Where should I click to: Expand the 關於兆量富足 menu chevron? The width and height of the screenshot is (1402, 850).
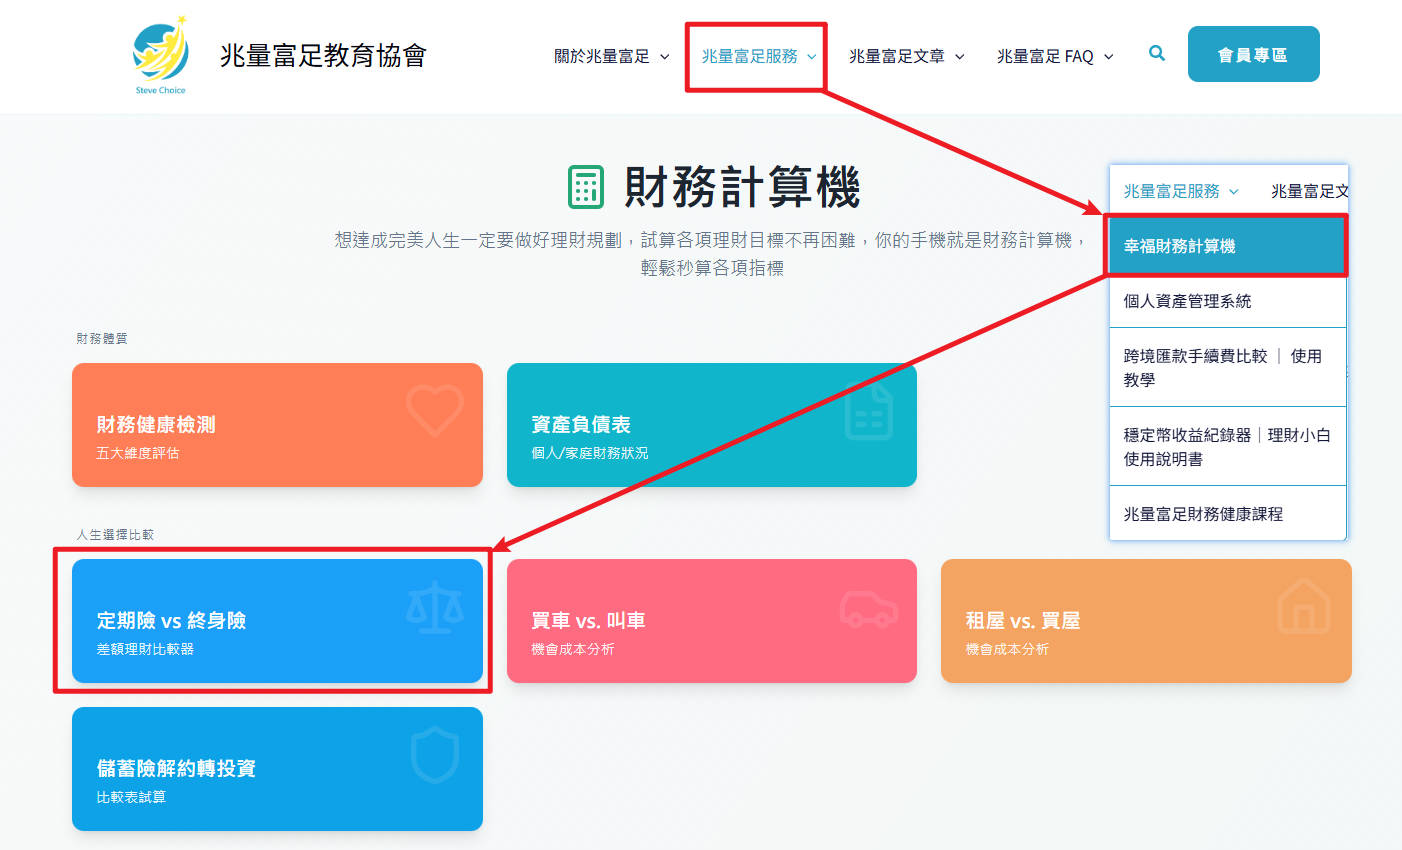[665, 57]
